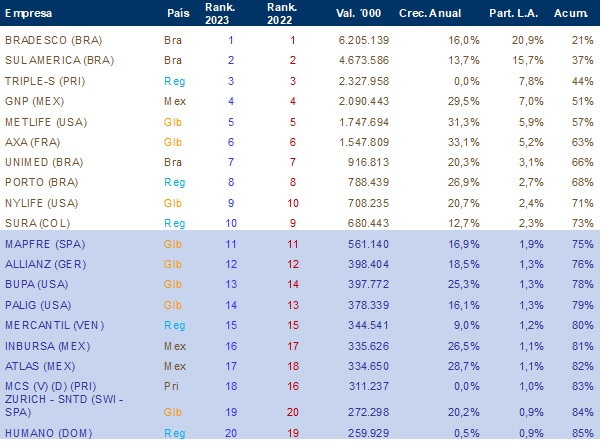Screen dimensions: 601x445
Task: Select the Crec. Anual column header
Action: tap(431, 16)
